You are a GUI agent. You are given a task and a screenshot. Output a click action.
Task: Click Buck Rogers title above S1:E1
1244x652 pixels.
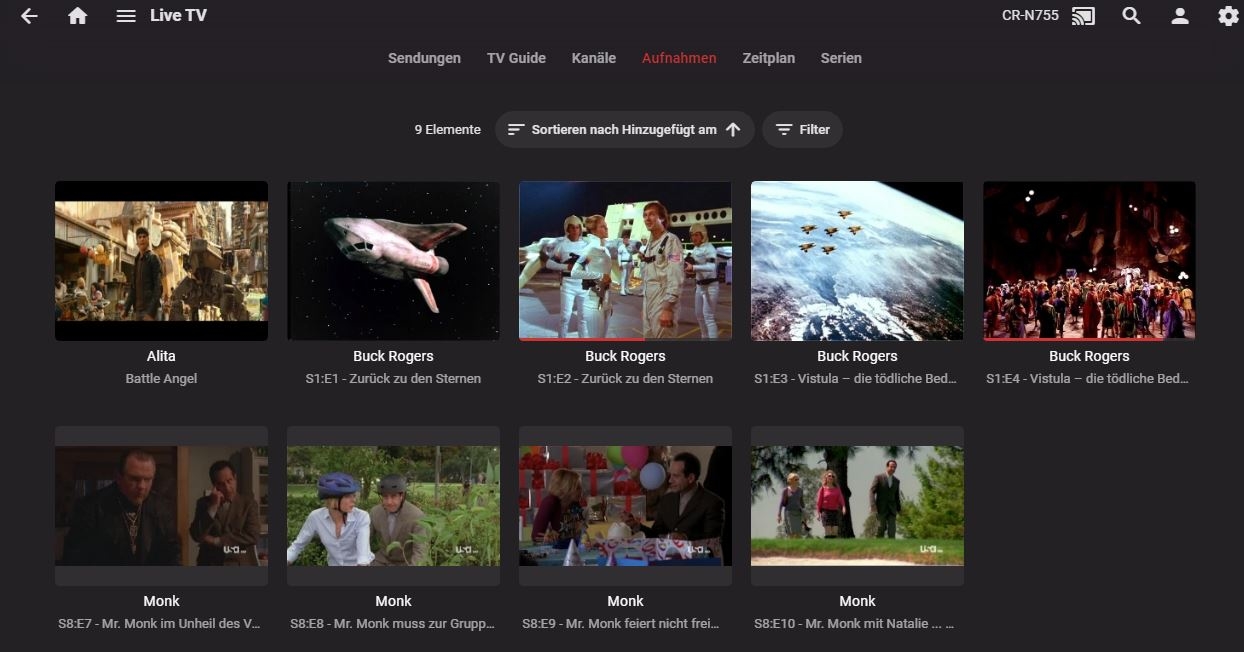tap(393, 356)
